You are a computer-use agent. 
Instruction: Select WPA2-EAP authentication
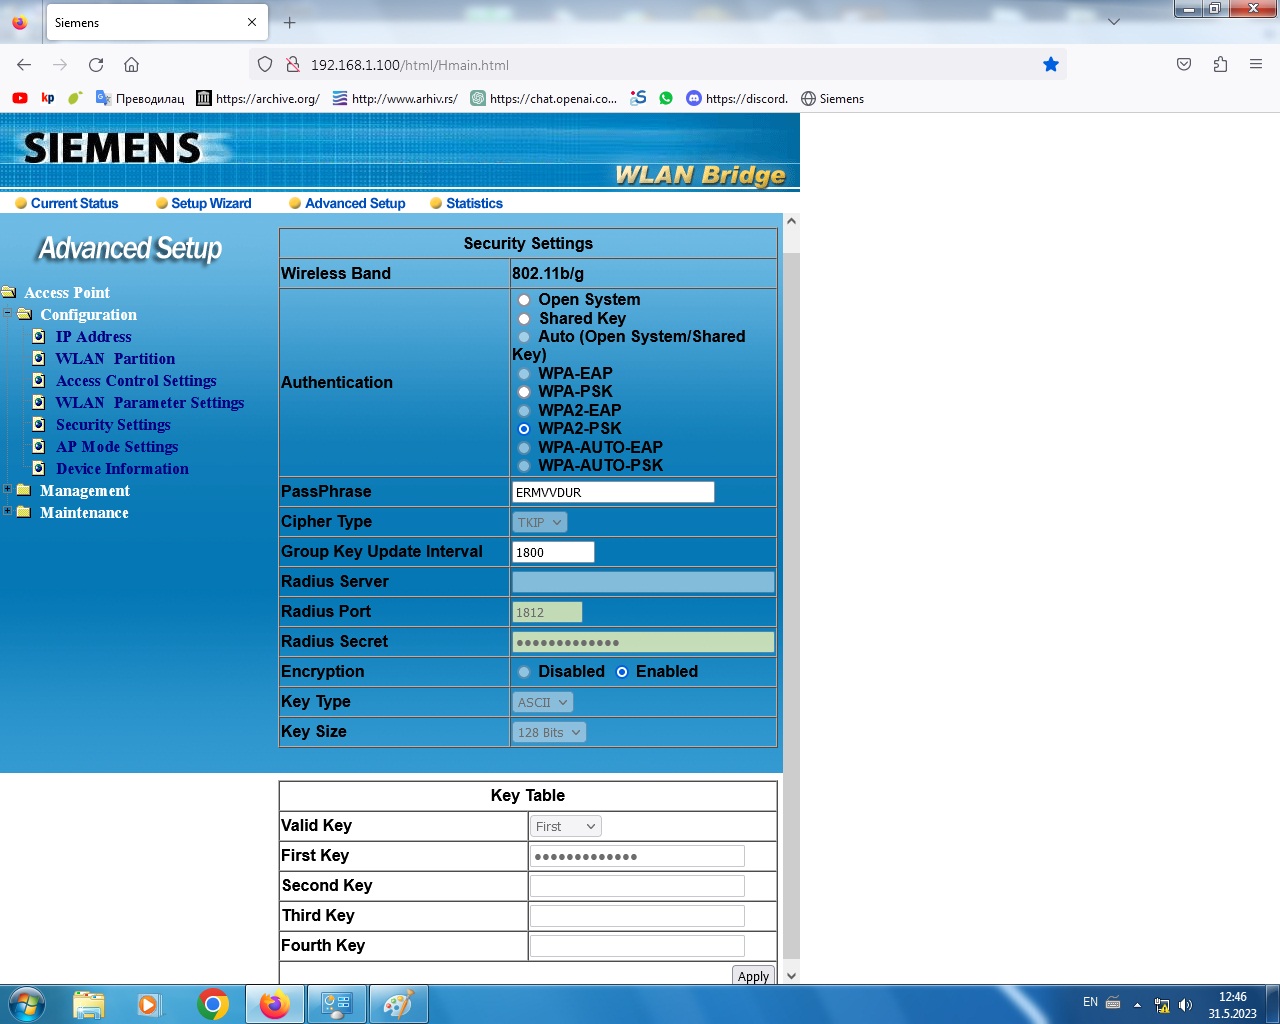(x=524, y=411)
